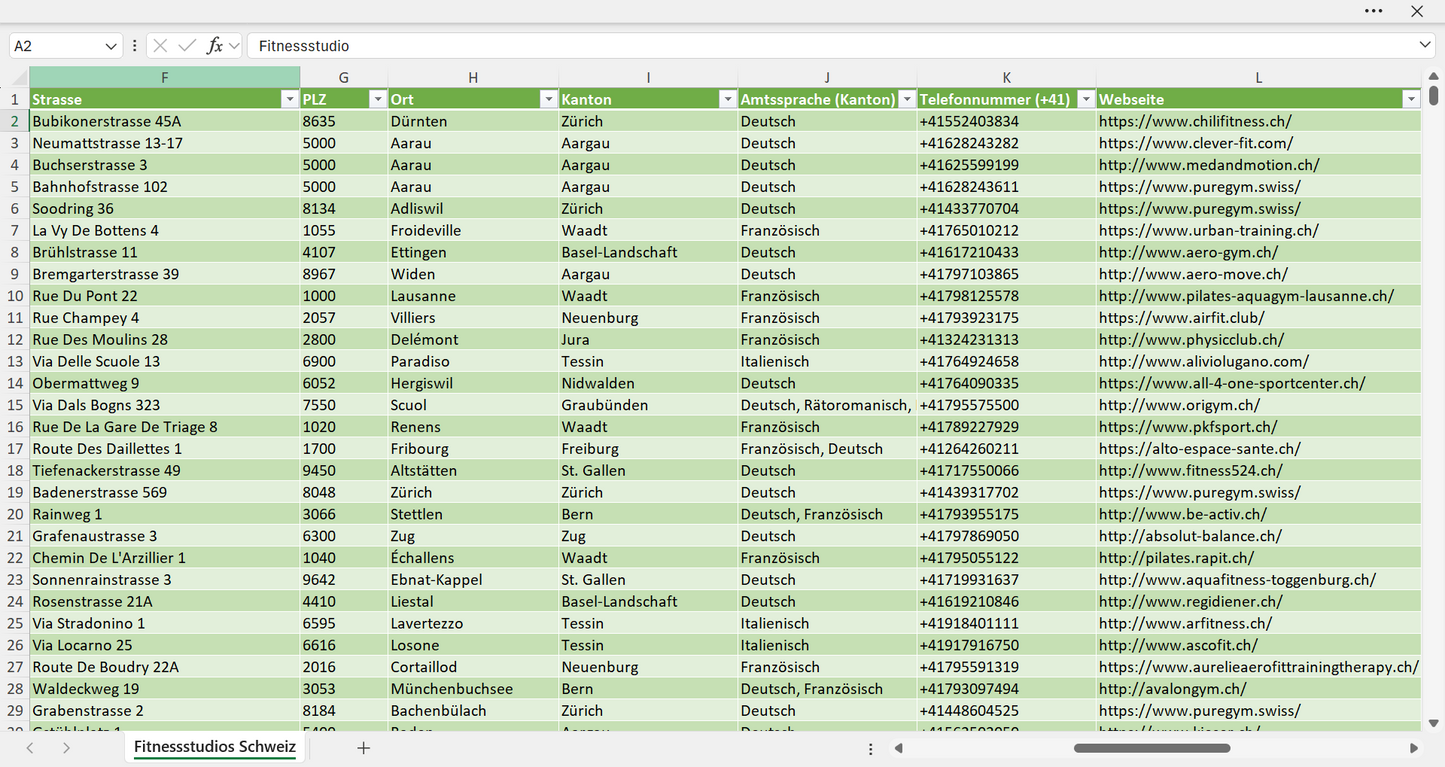The width and height of the screenshot is (1445, 767).
Task: Click the Select All corner triangle
Action: click(x=19, y=78)
